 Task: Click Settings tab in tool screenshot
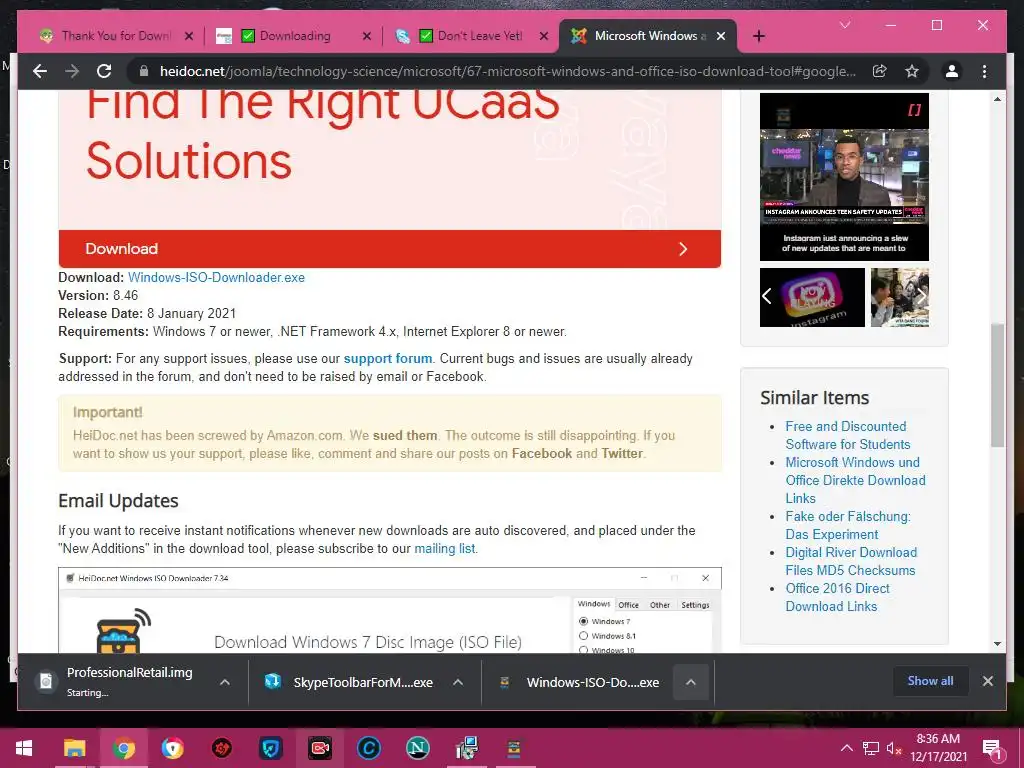(x=695, y=605)
